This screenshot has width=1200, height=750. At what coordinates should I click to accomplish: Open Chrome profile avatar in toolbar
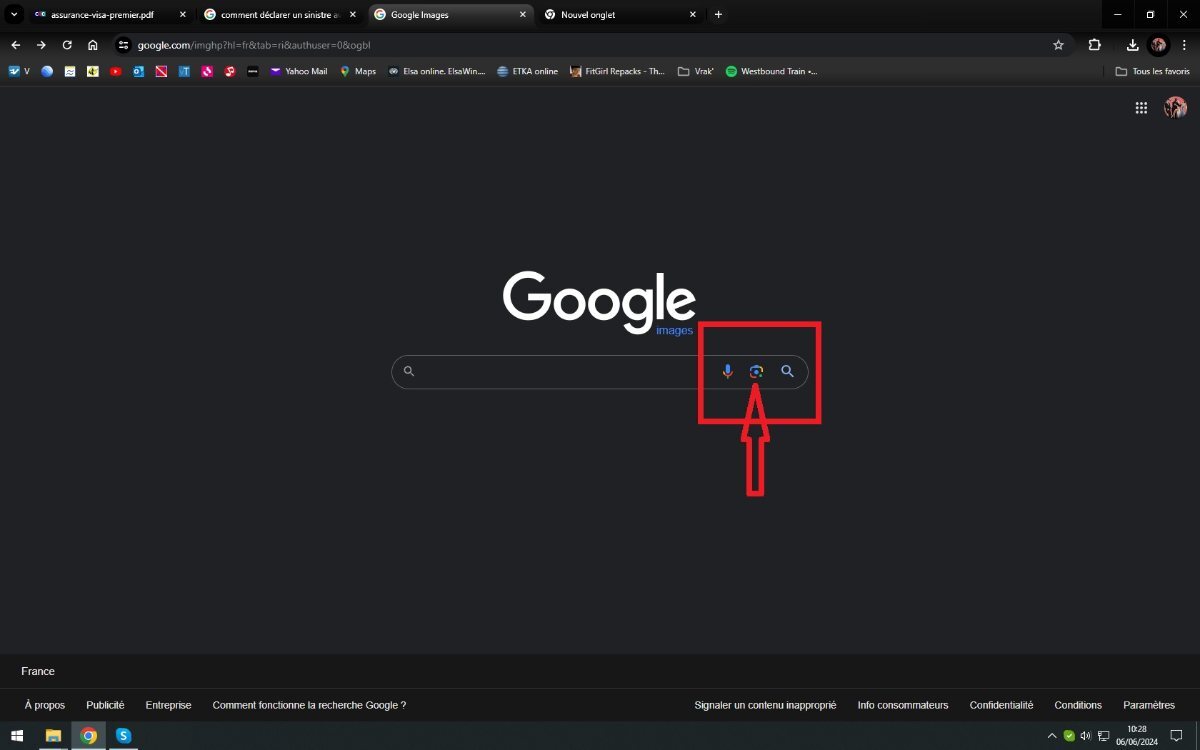coord(1159,45)
